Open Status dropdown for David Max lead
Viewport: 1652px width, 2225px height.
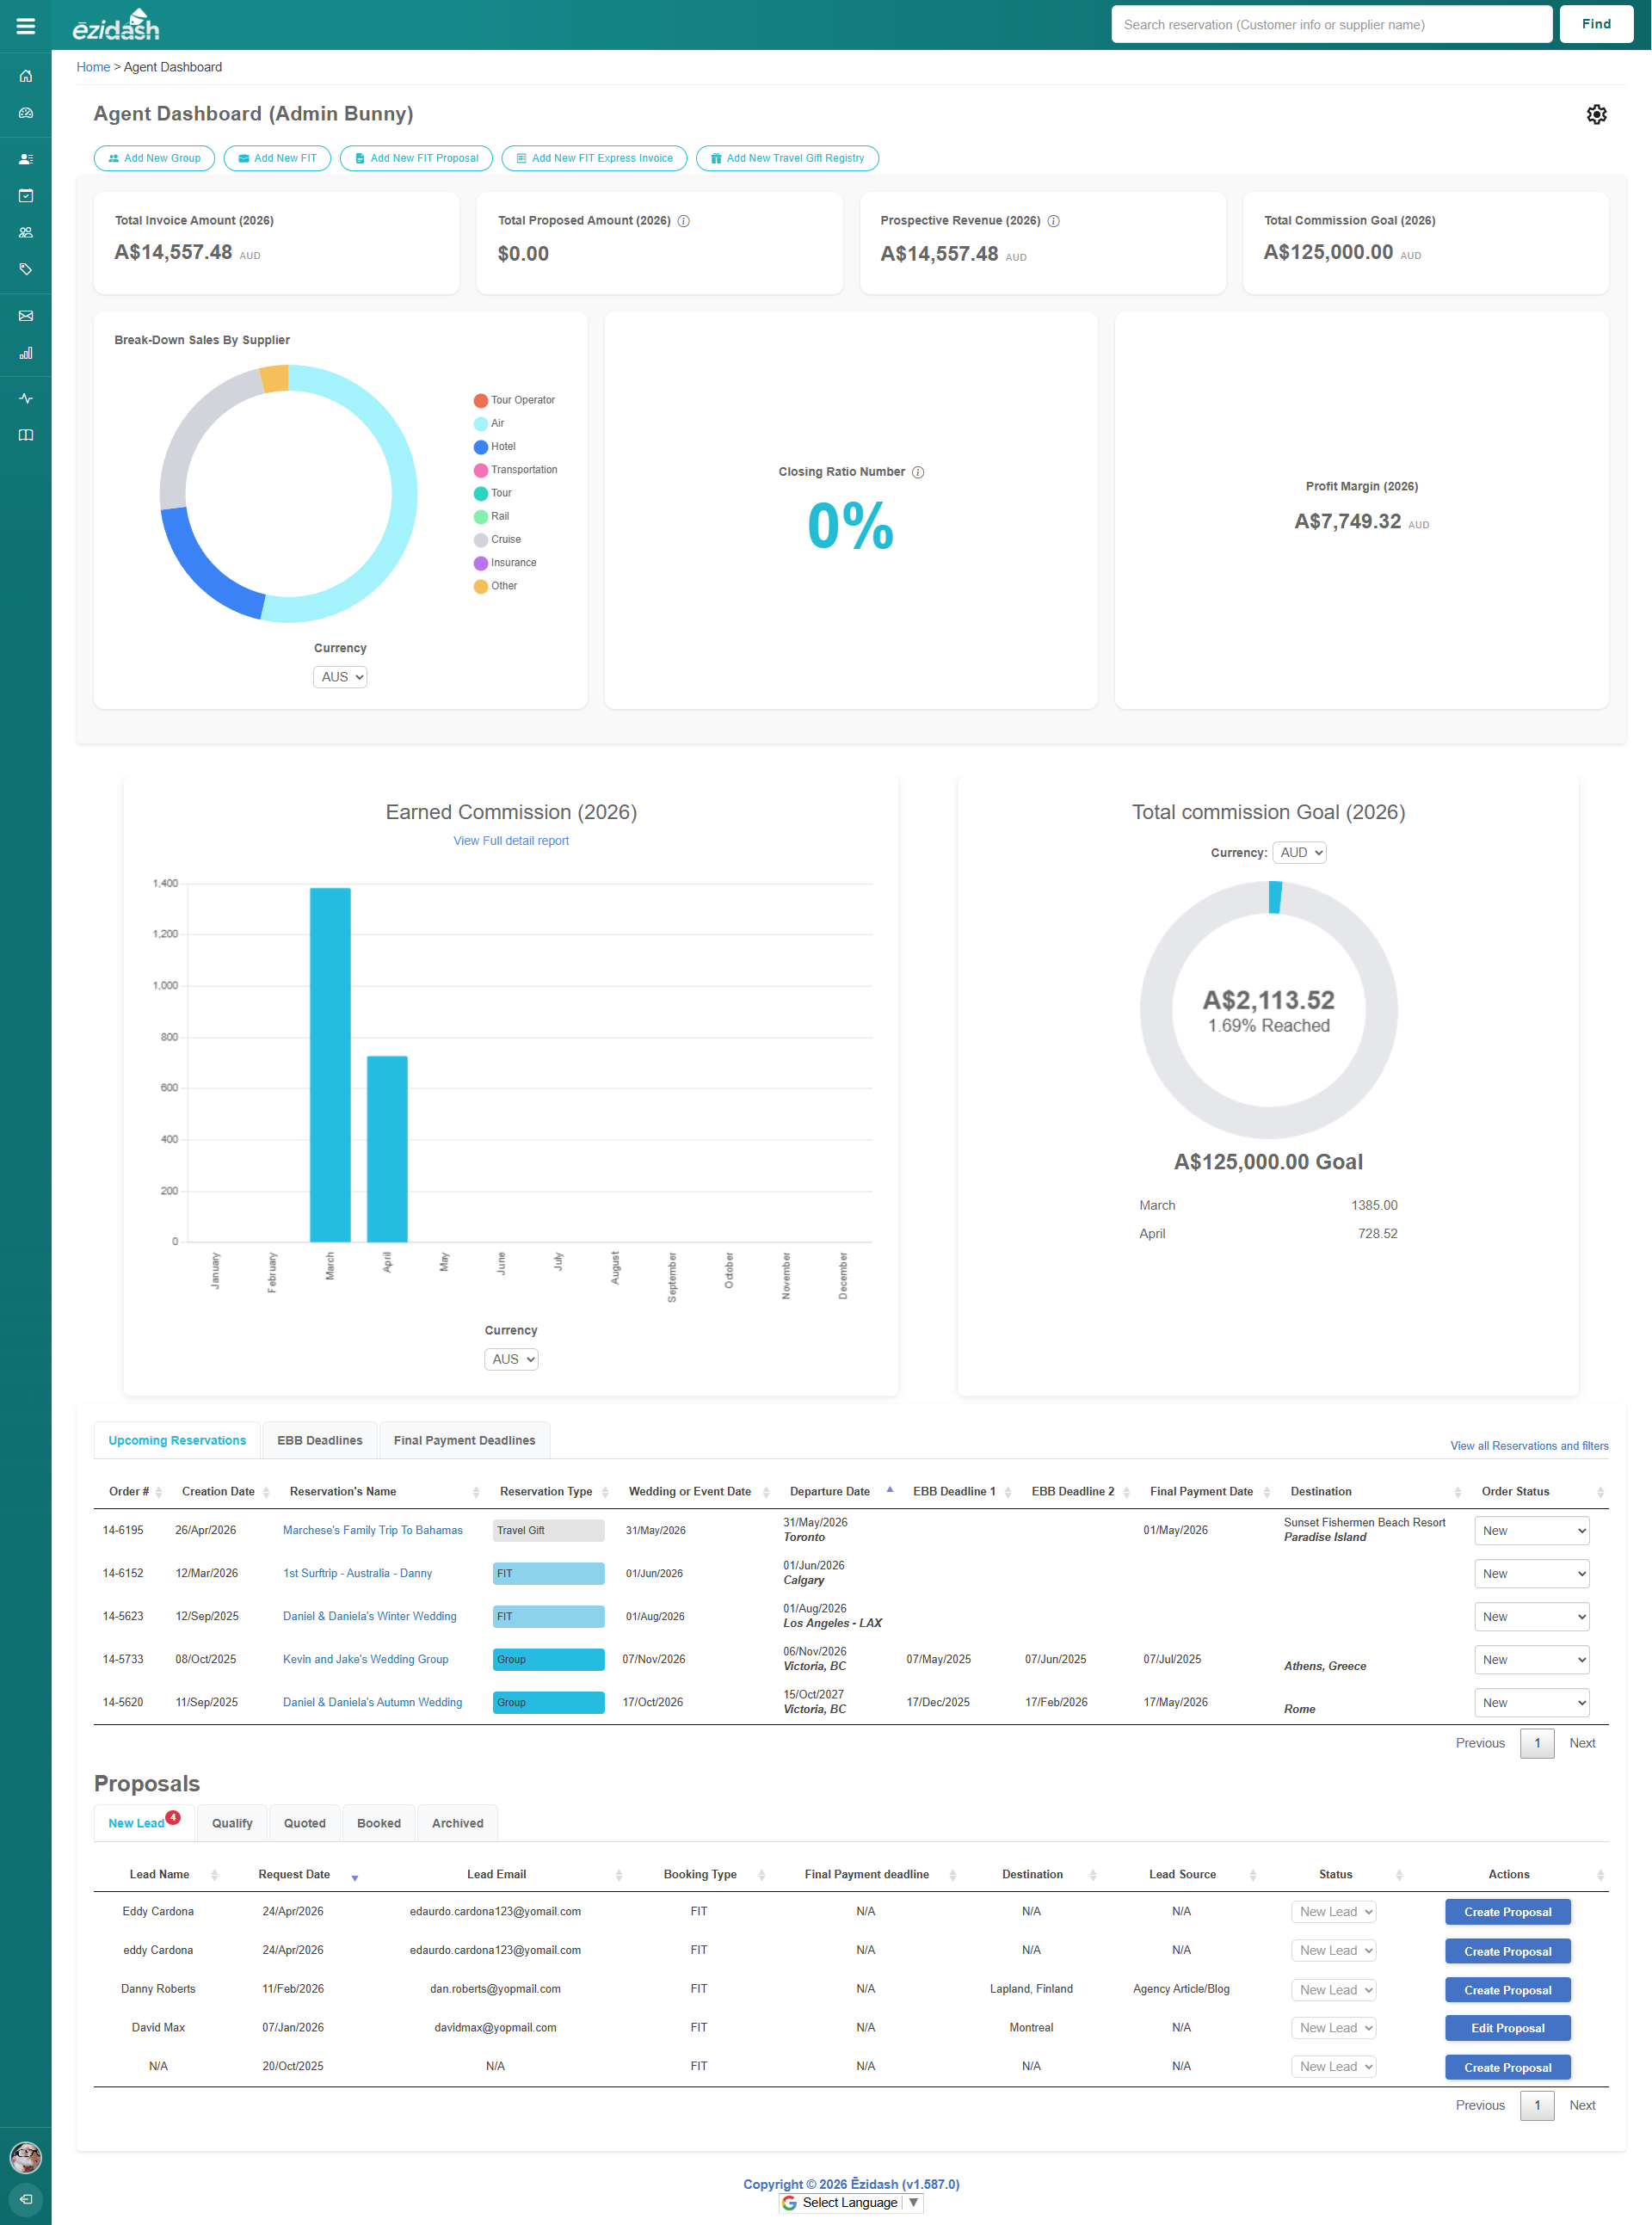pyautogui.click(x=1334, y=2028)
